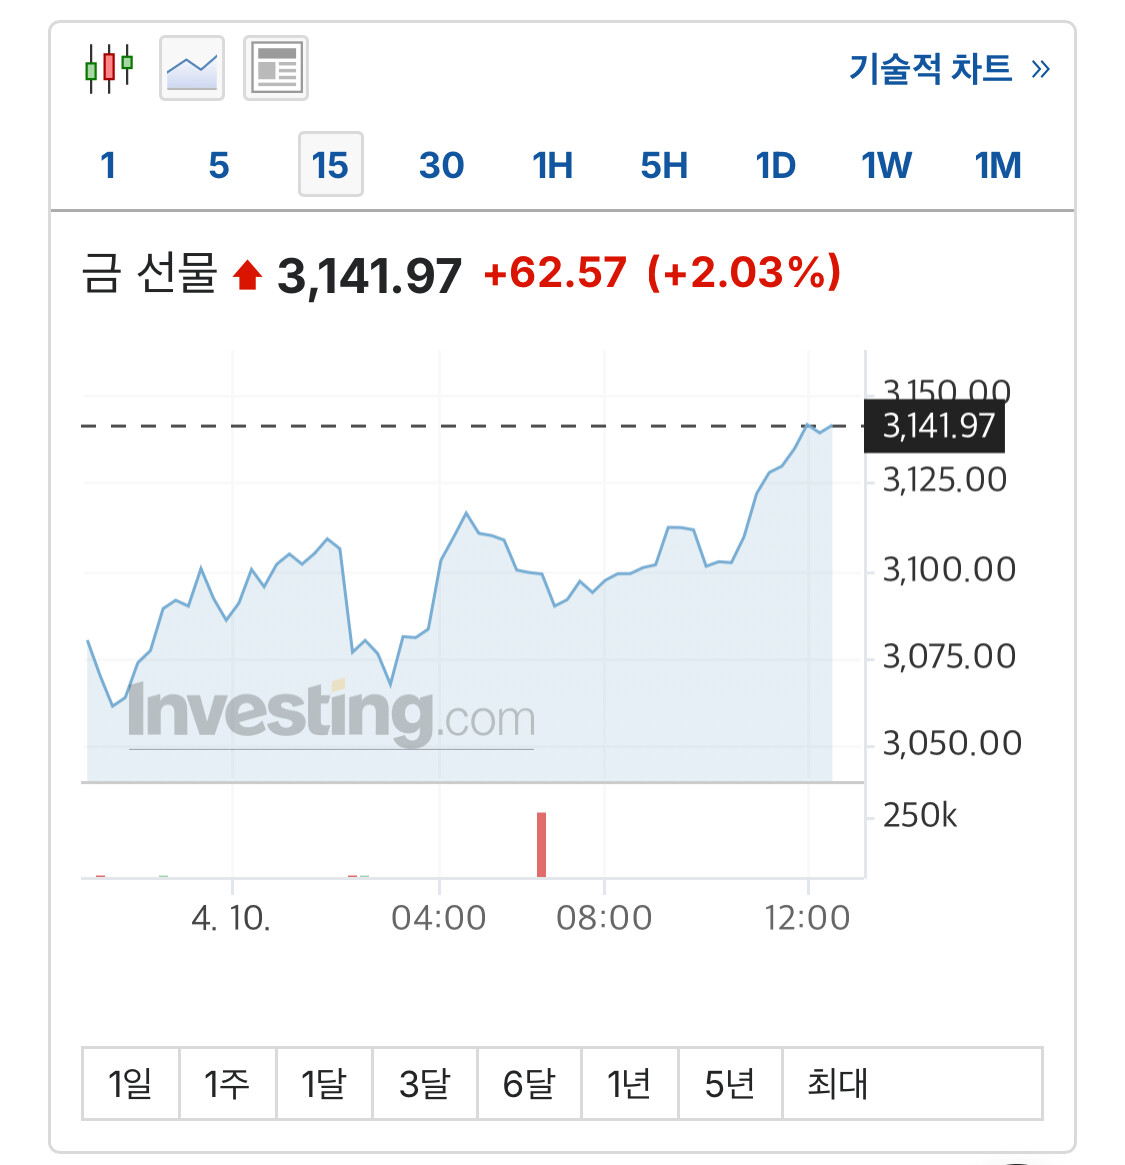Screen dimensions: 1125x1165
Task: Click the red volume bar
Action: [542, 845]
